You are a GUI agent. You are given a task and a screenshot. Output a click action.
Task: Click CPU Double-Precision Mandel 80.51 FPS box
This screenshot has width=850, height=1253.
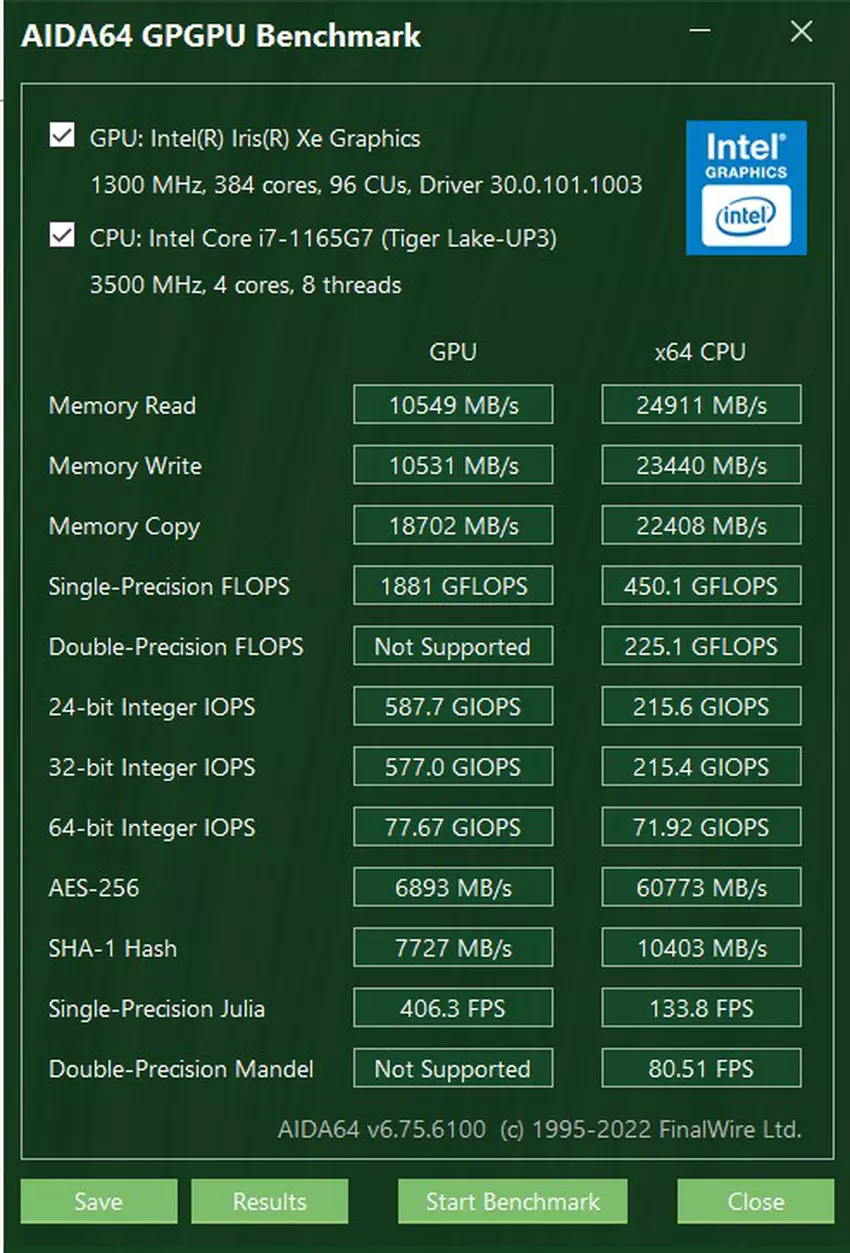point(701,1068)
